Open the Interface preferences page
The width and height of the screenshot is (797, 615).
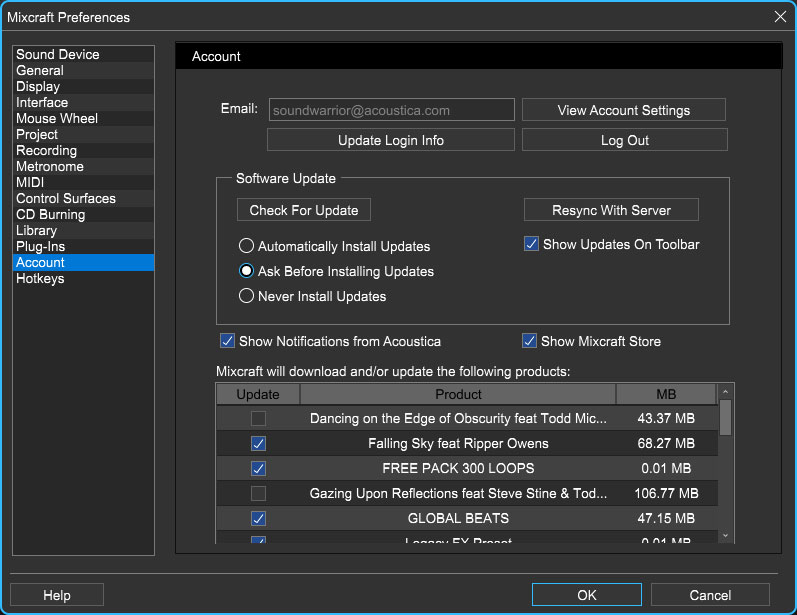[x=83, y=103]
